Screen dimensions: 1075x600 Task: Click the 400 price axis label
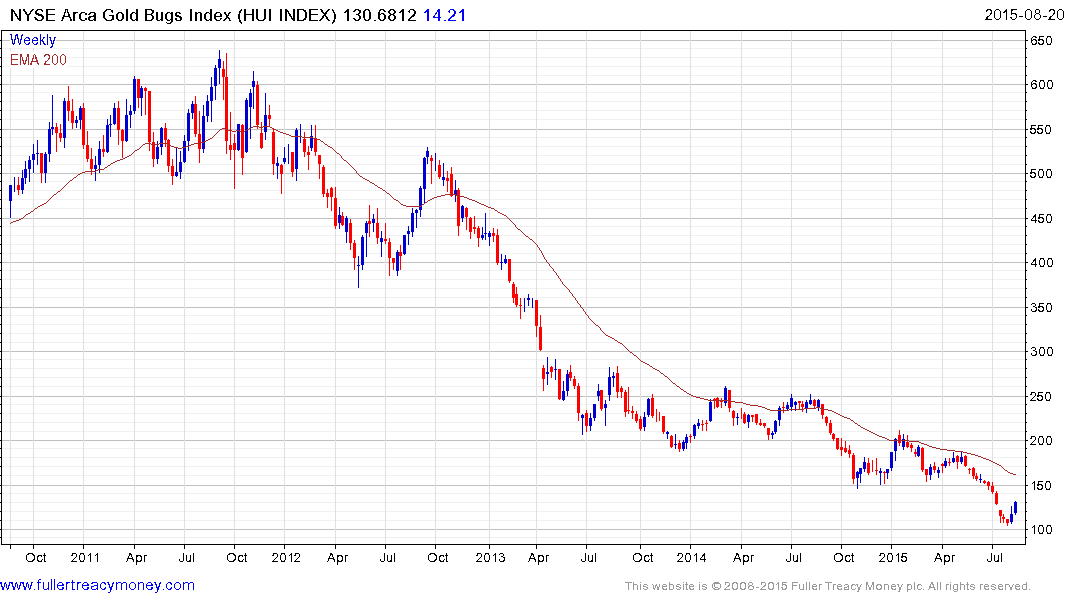coord(1041,263)
